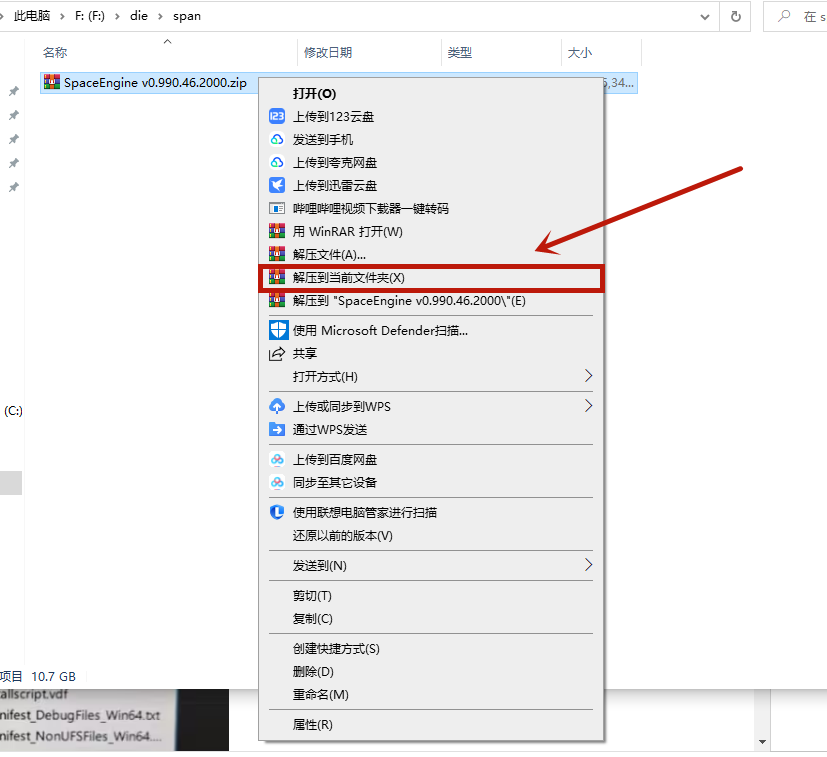Expand the 打开方式(H) submenu arrow

(588, 376)
